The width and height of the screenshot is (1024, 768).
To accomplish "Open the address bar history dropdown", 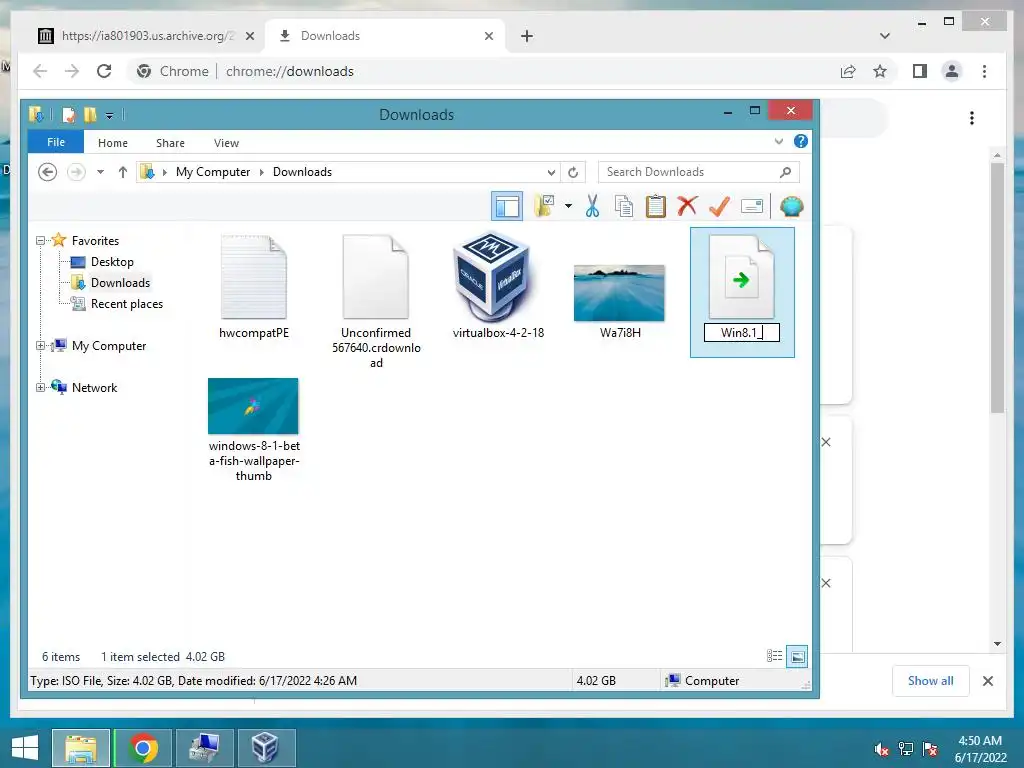I will point(551,172).
